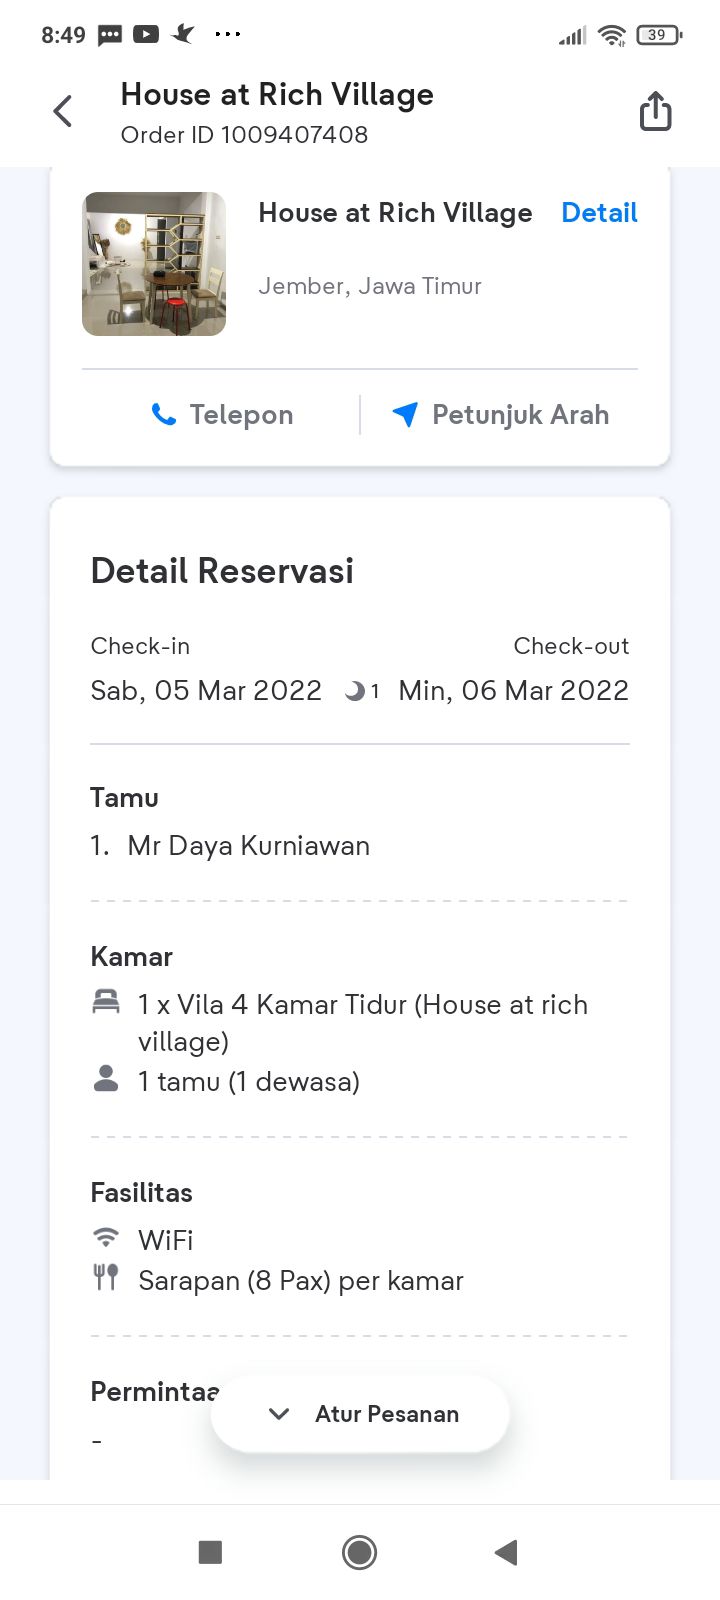
Task: Open the share icon at top right
Action: [x=655, y=111]
